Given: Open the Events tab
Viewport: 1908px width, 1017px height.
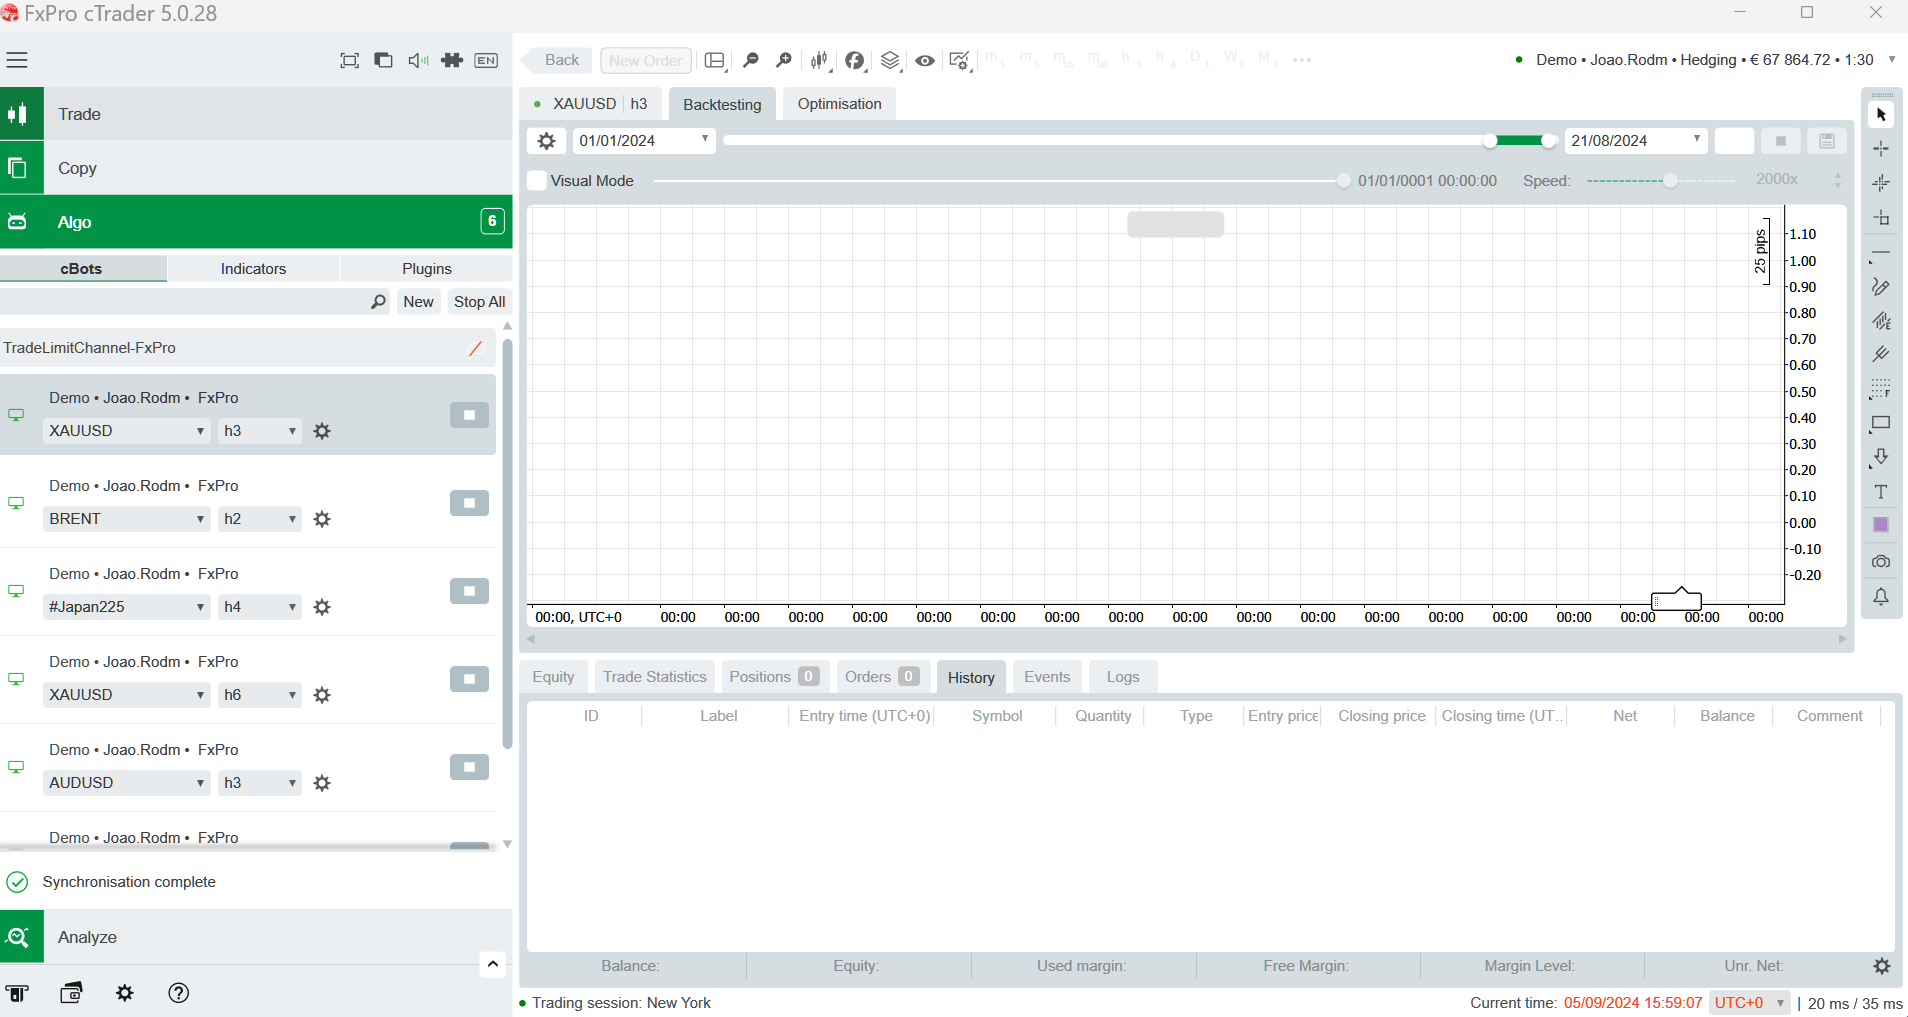Looking at the screenshot, I should click(x=1047, y=677).
